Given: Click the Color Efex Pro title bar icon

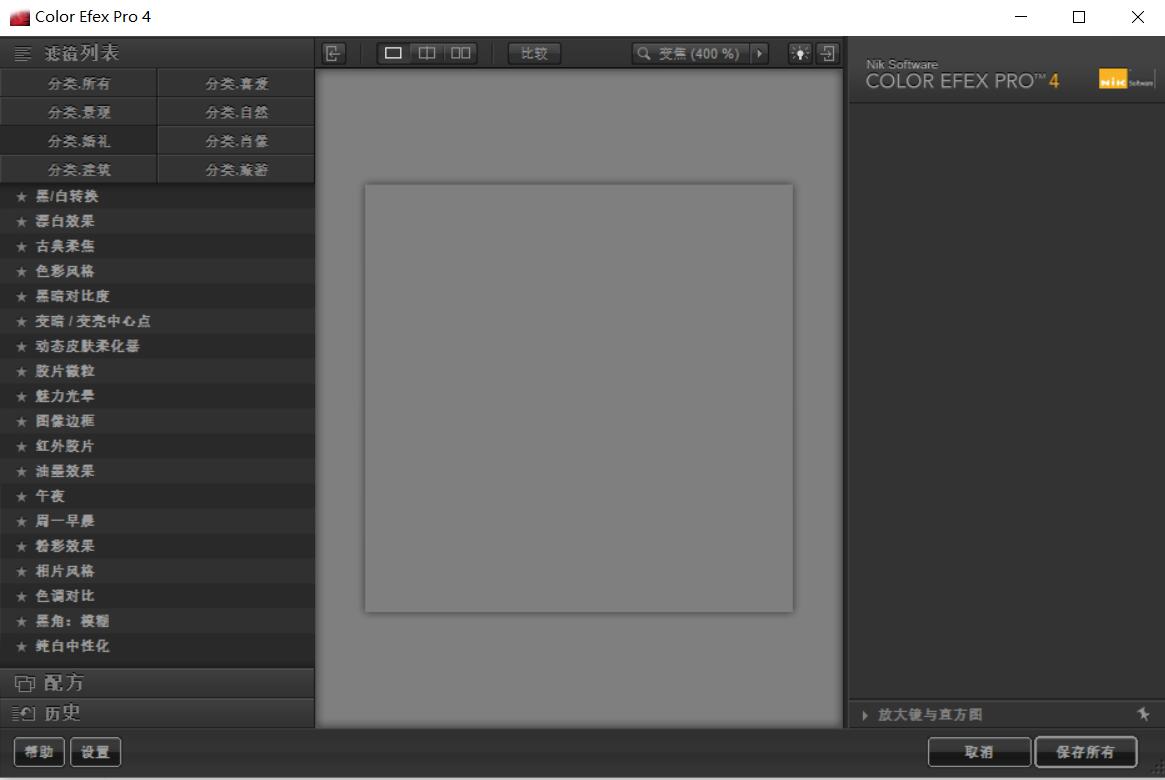Looking at the screenshot, I should pos(19,17).
